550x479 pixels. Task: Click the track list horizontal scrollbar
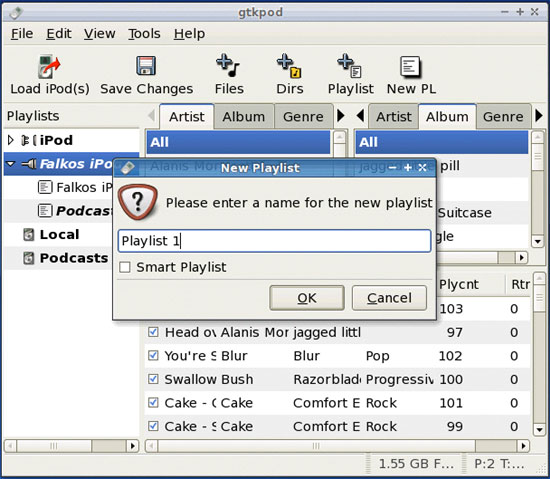[337, 446]
